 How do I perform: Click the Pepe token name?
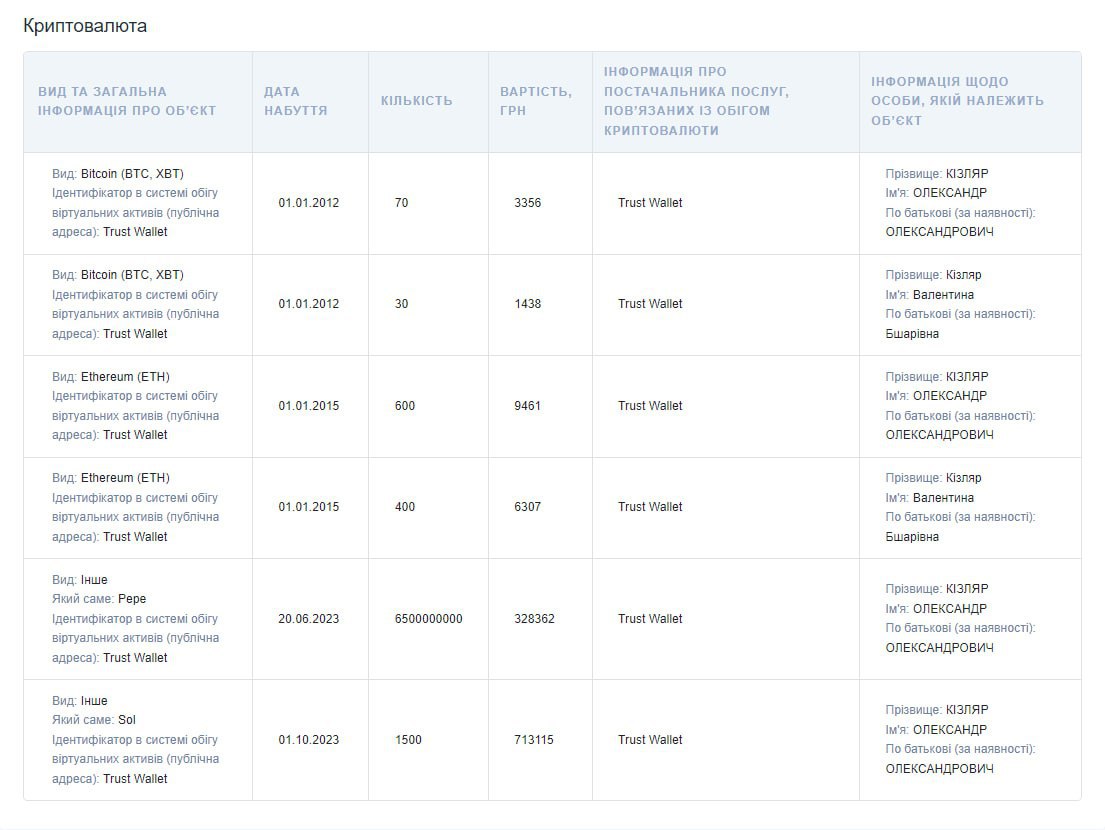click(132, 599)
